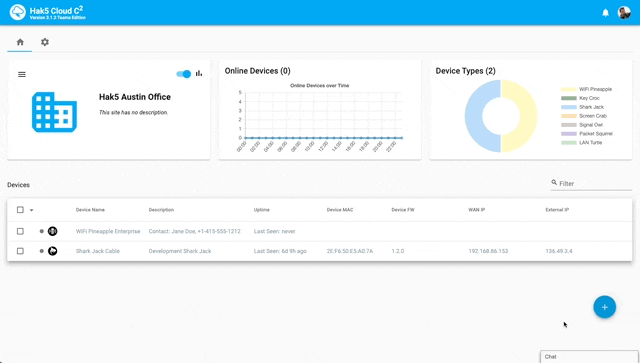The width and height of the screenshot is (640, 363).
Task: Open the notifications bell
Action: point(605,13)
